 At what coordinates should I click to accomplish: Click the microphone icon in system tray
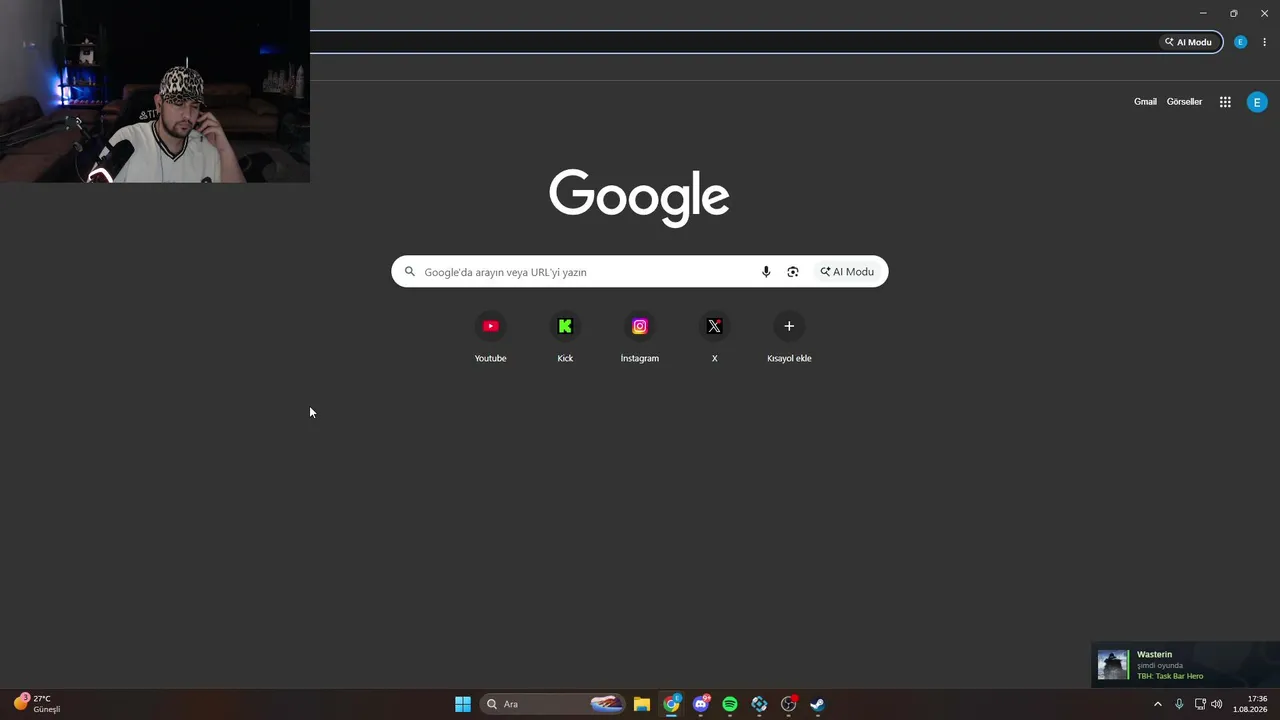(x=1179, y=704)
